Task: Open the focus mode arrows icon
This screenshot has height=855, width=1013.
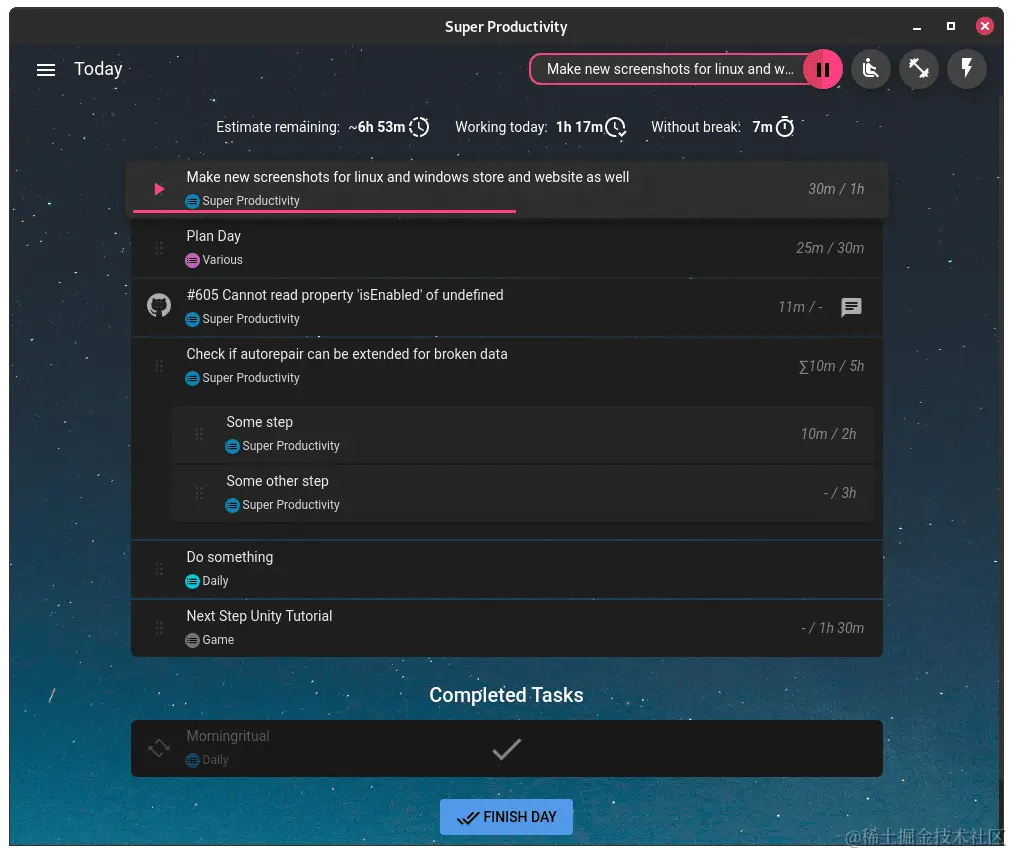Action: click(x=919, y=69)
